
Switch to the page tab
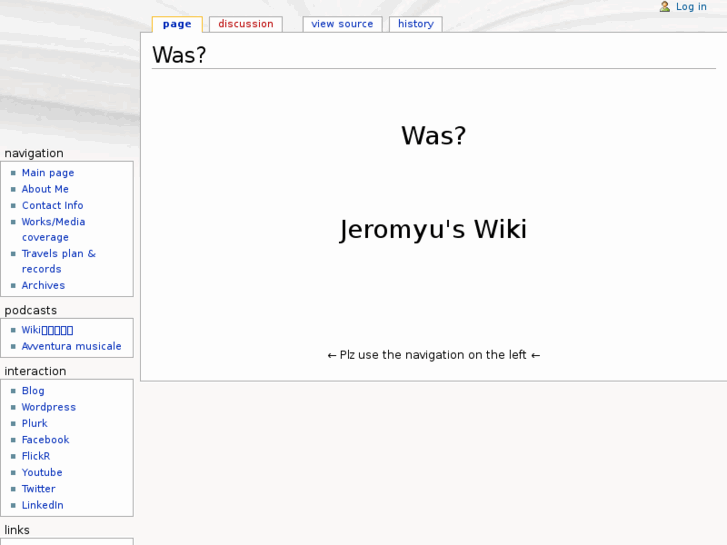coord(177,24)
